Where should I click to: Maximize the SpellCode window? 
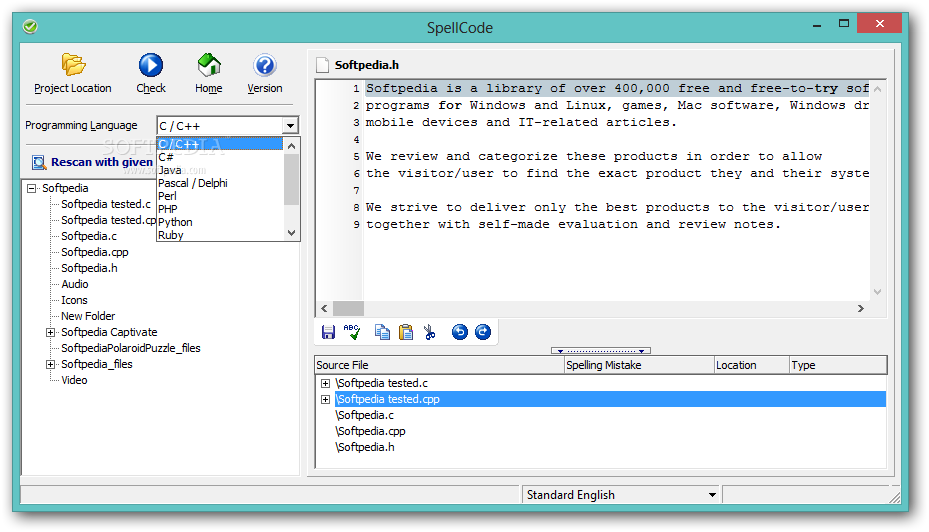click(x=844, y=24)
